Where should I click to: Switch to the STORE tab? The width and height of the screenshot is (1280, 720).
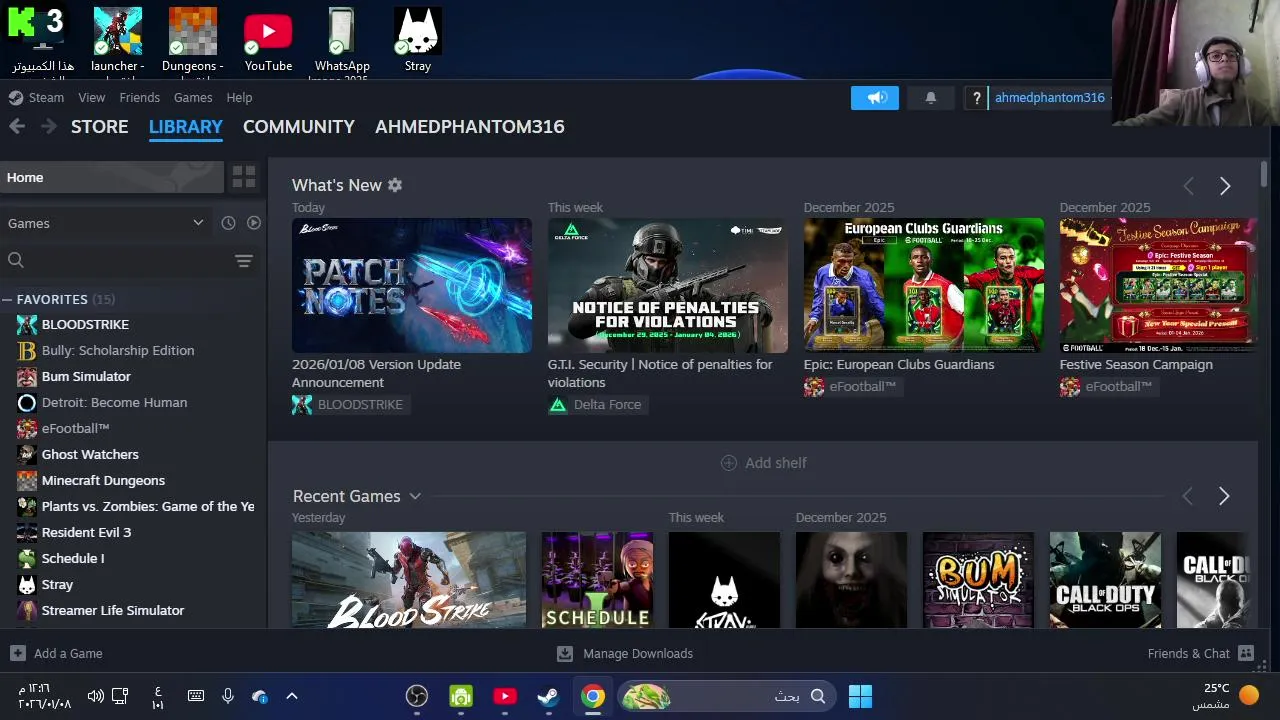(99, 127)
